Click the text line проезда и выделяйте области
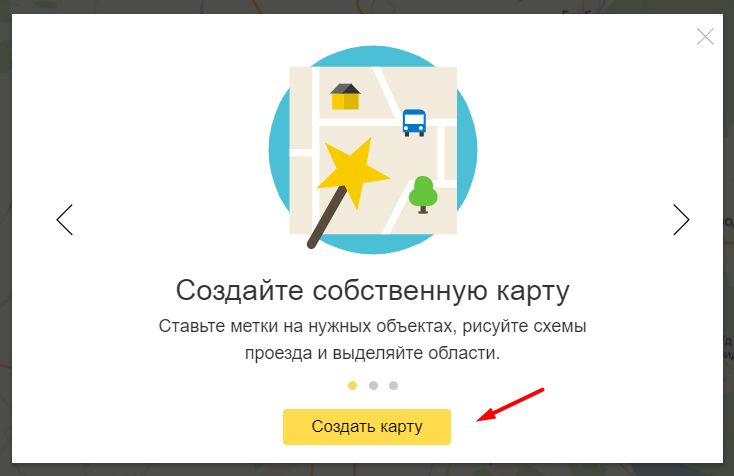 [x=372, y=353]
